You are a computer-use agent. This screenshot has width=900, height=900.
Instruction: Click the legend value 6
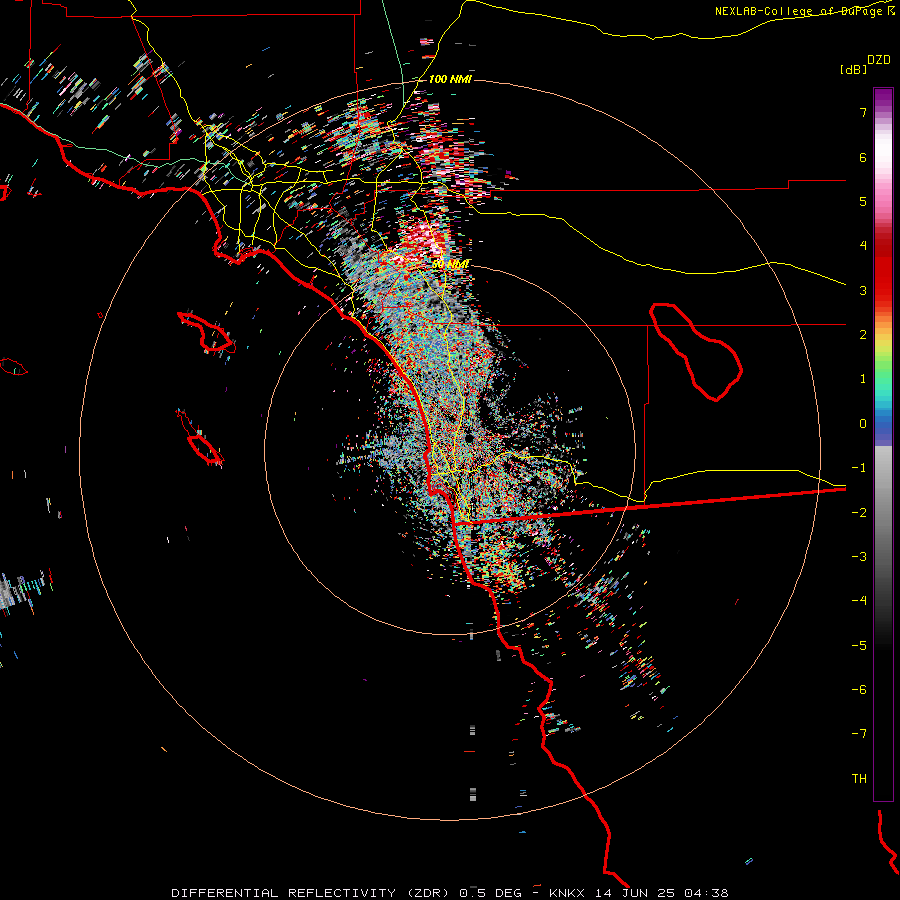(863, 157)
